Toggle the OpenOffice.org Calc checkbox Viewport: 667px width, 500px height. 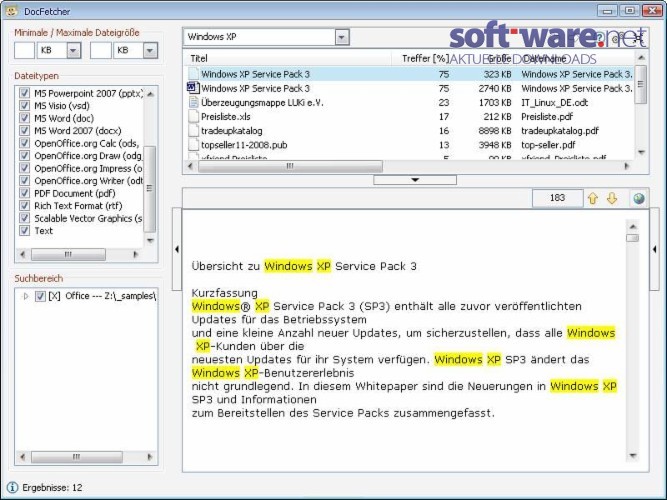click(24, 143)
